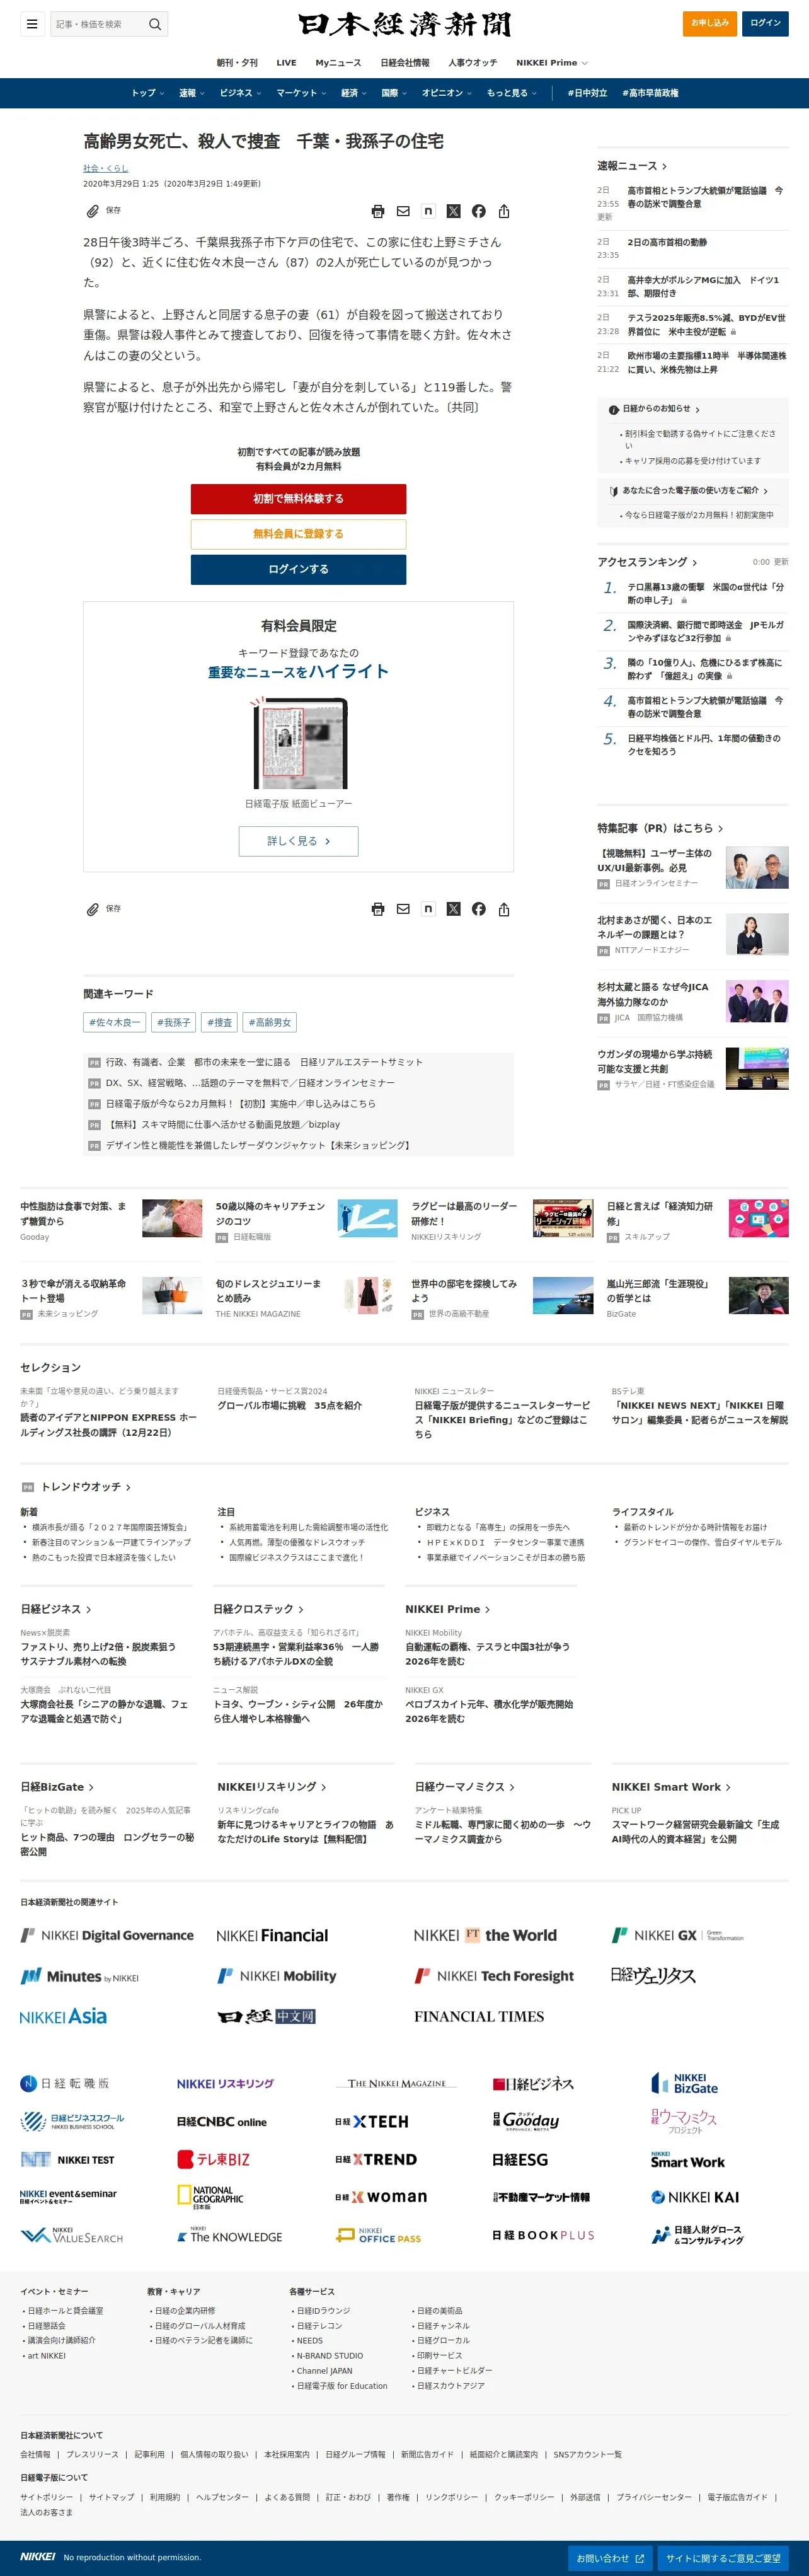Expand the NIKKEI Prime dropdown
The width and height of the screenshot is (809, 2576).
tap(552, 63)
